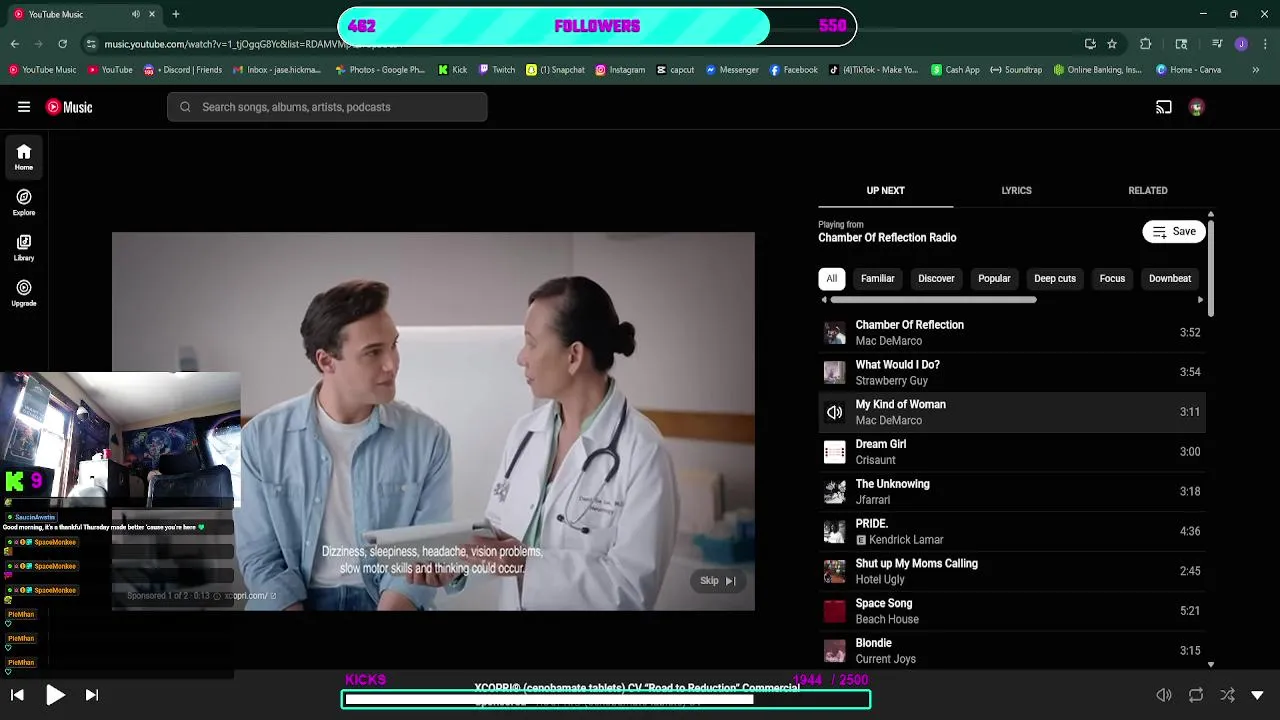Reload the page
This screenshot has width=1280, height=720.
coord(62,44)
